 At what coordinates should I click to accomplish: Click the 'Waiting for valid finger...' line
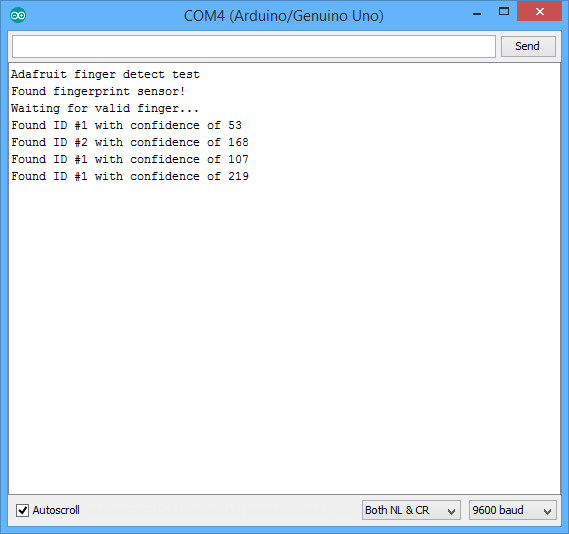pyautogui.click(x=105, y=108)
